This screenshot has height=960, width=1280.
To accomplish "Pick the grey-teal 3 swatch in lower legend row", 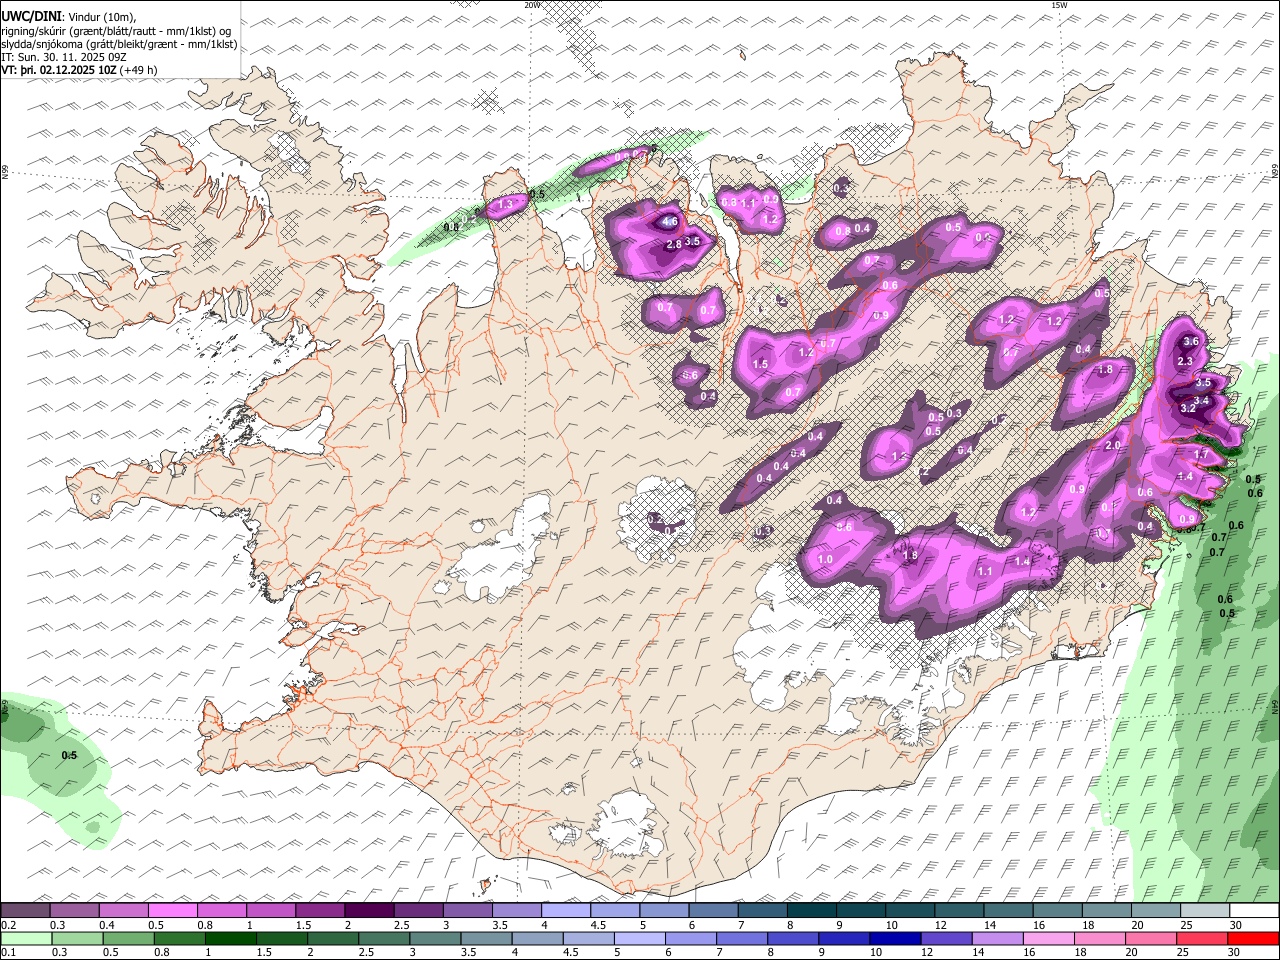I will pyautogui.click(x=435, y=938).
